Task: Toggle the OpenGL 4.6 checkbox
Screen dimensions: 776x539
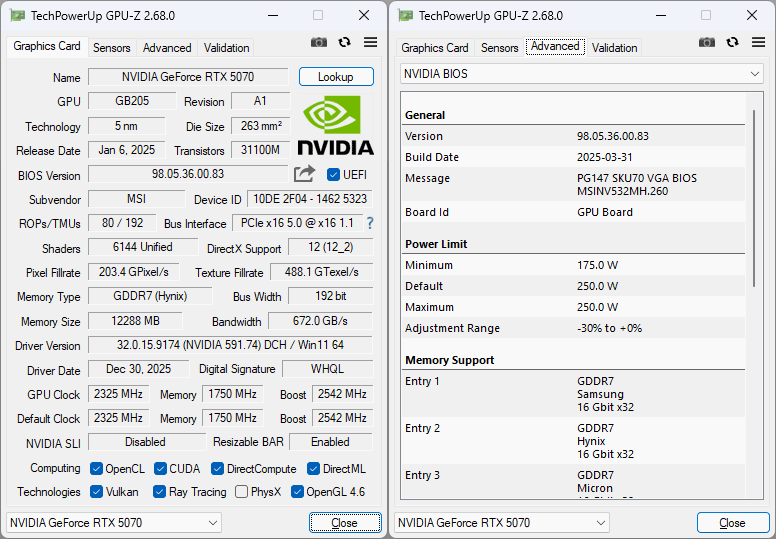Action: 297,491
